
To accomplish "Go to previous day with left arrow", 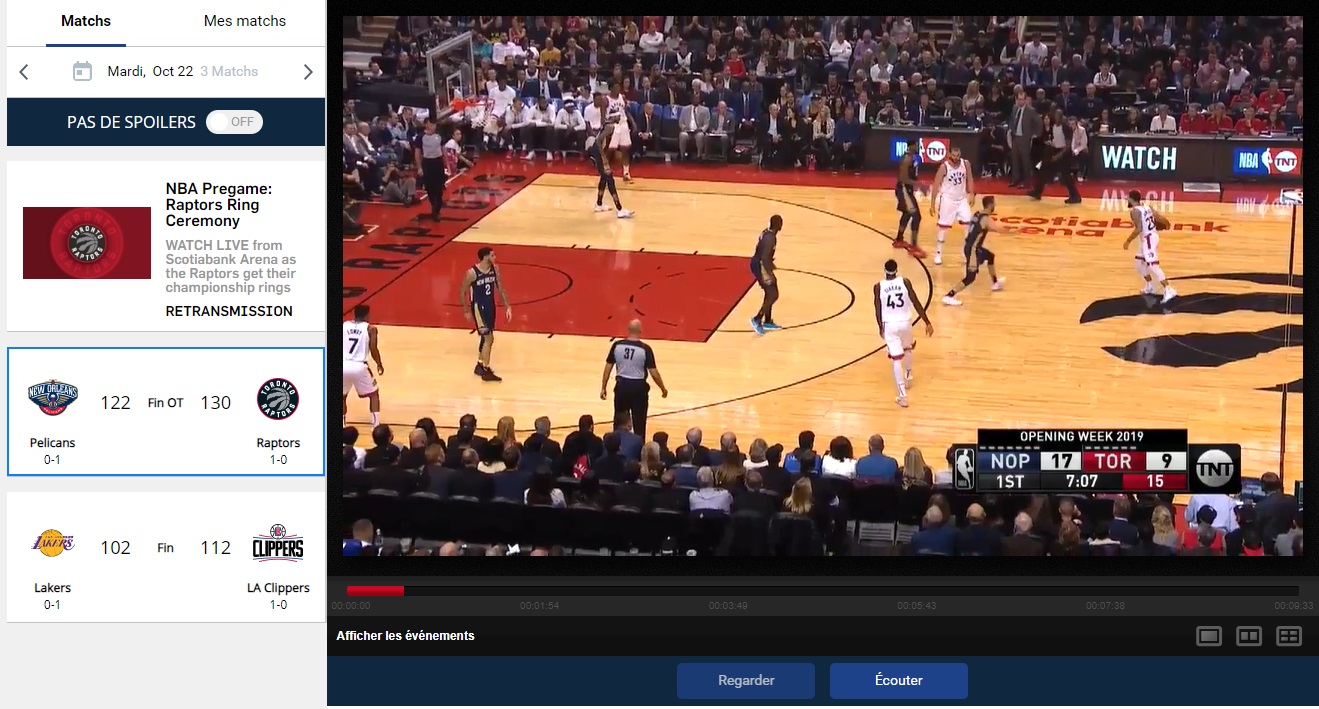I will pyautogui.click(x=24, y=72).
